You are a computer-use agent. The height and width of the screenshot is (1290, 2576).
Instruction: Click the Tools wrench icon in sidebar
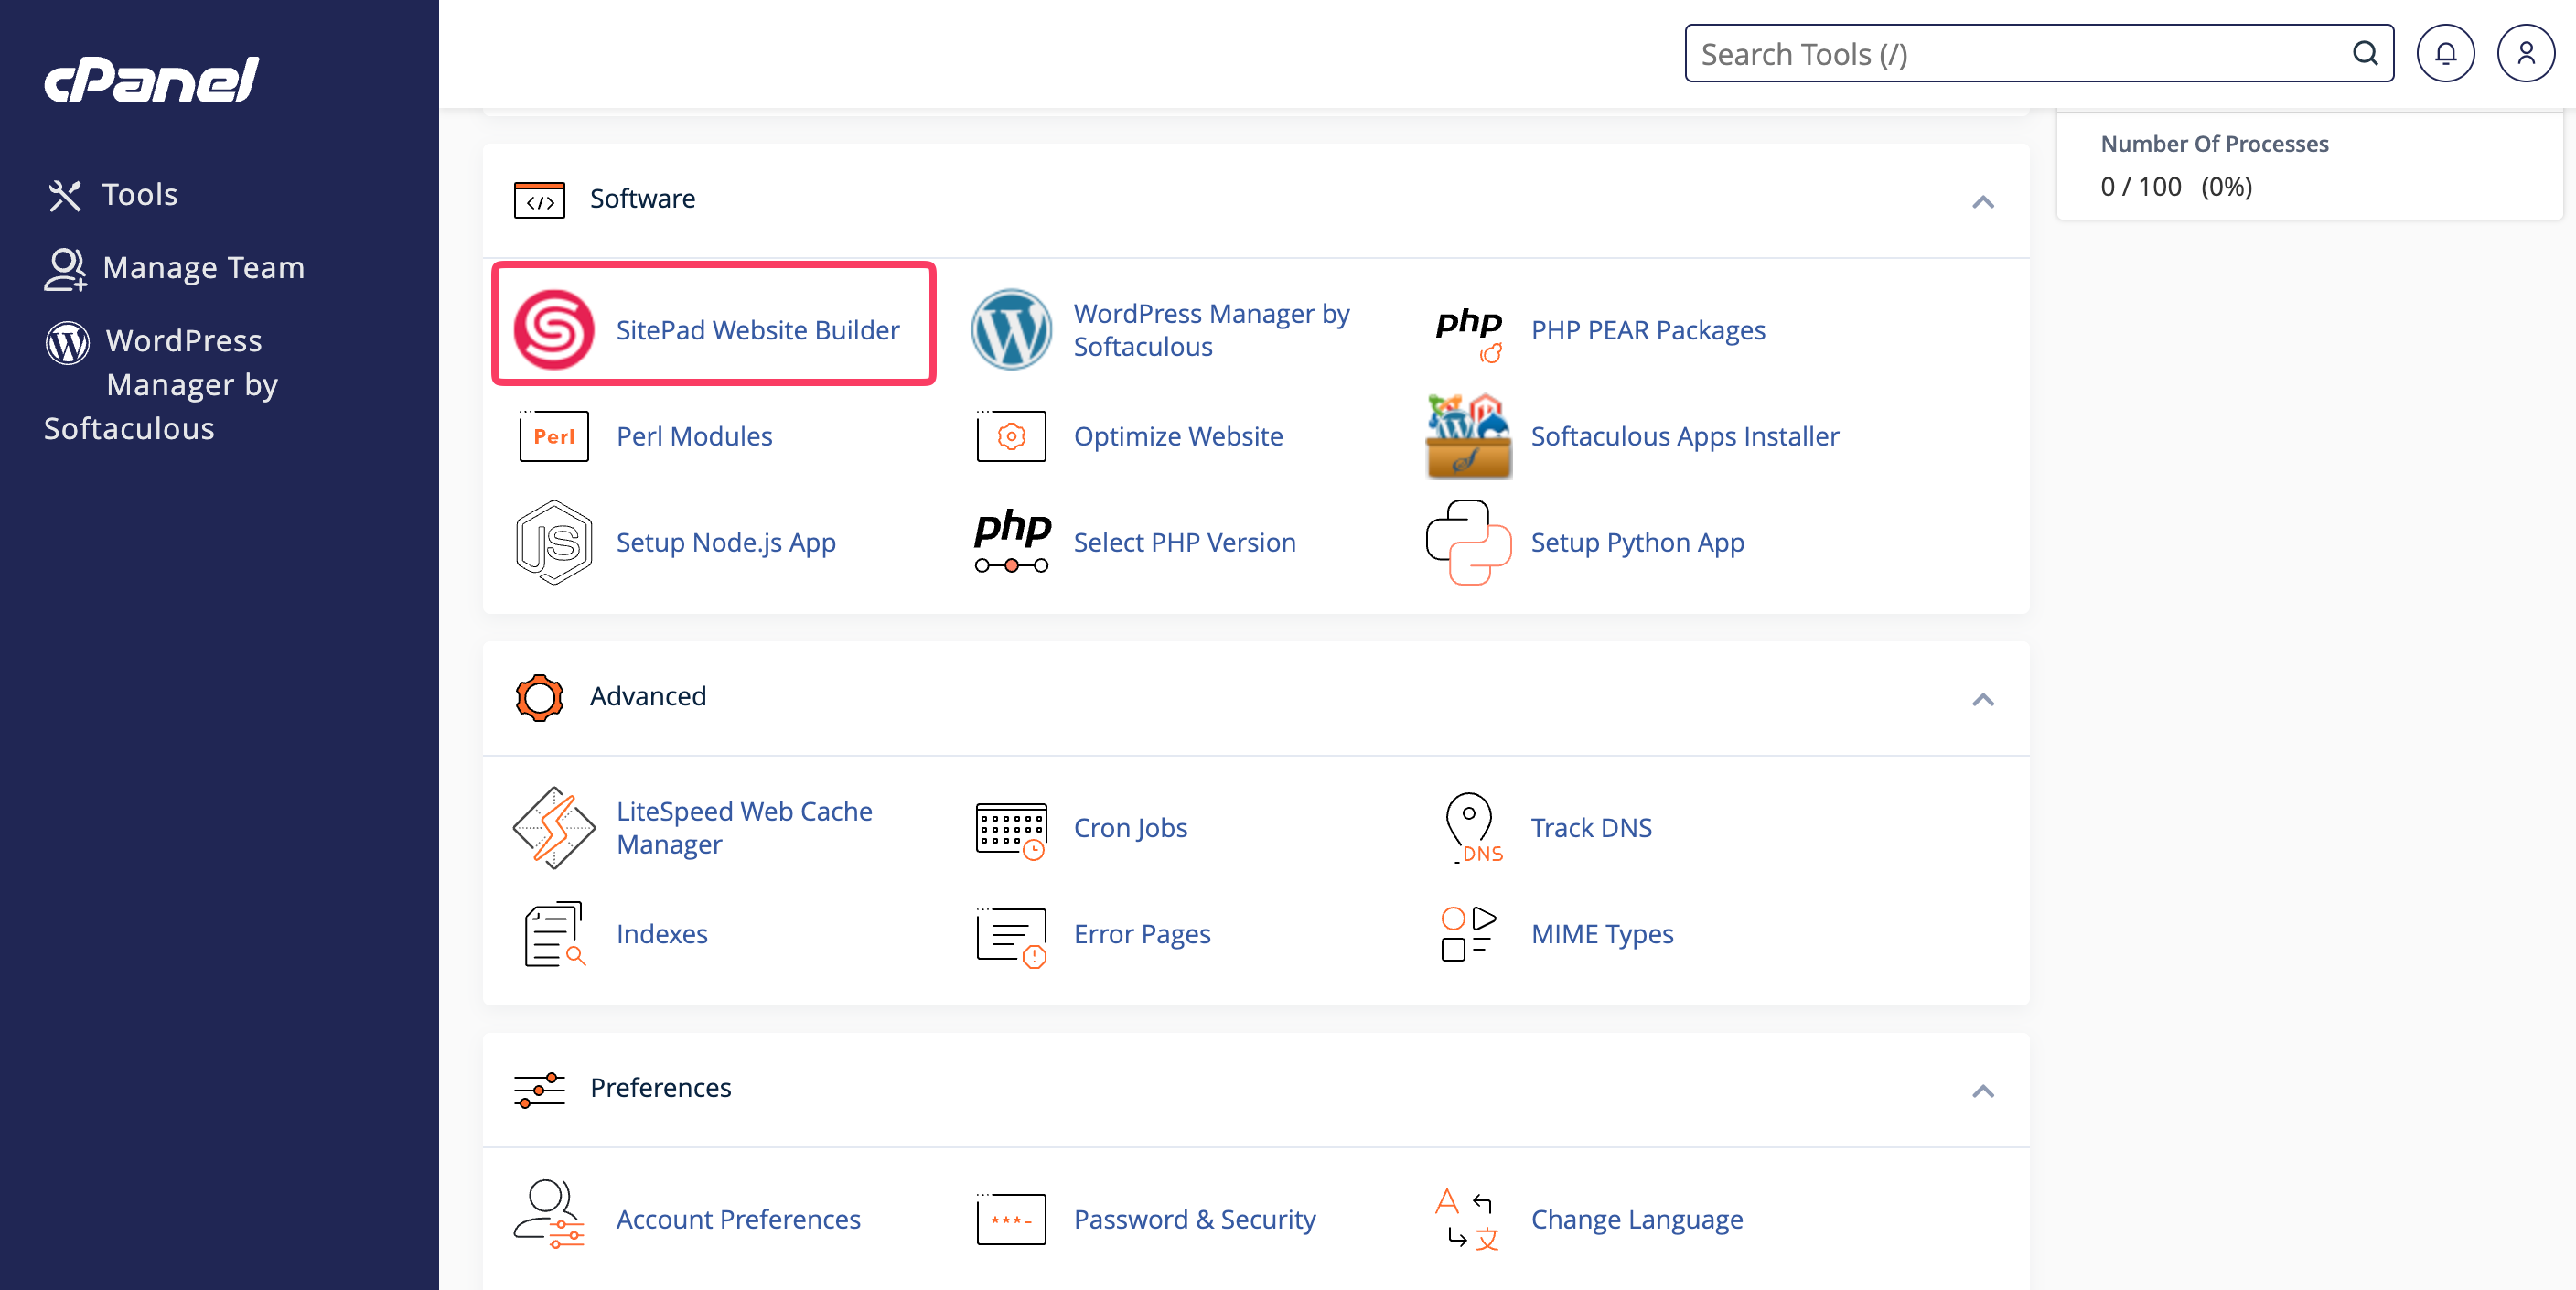click(x=65, y=195)
